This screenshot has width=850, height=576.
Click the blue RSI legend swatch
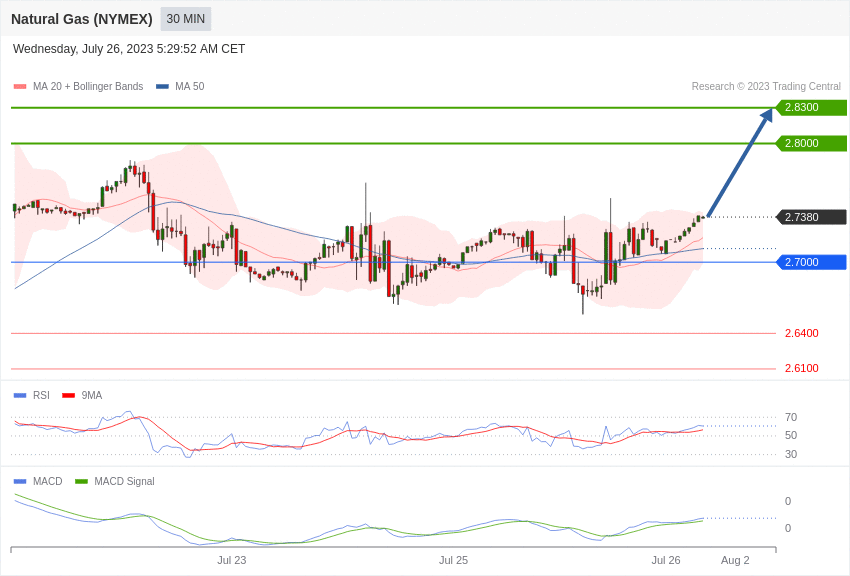(x=20, y=396)
